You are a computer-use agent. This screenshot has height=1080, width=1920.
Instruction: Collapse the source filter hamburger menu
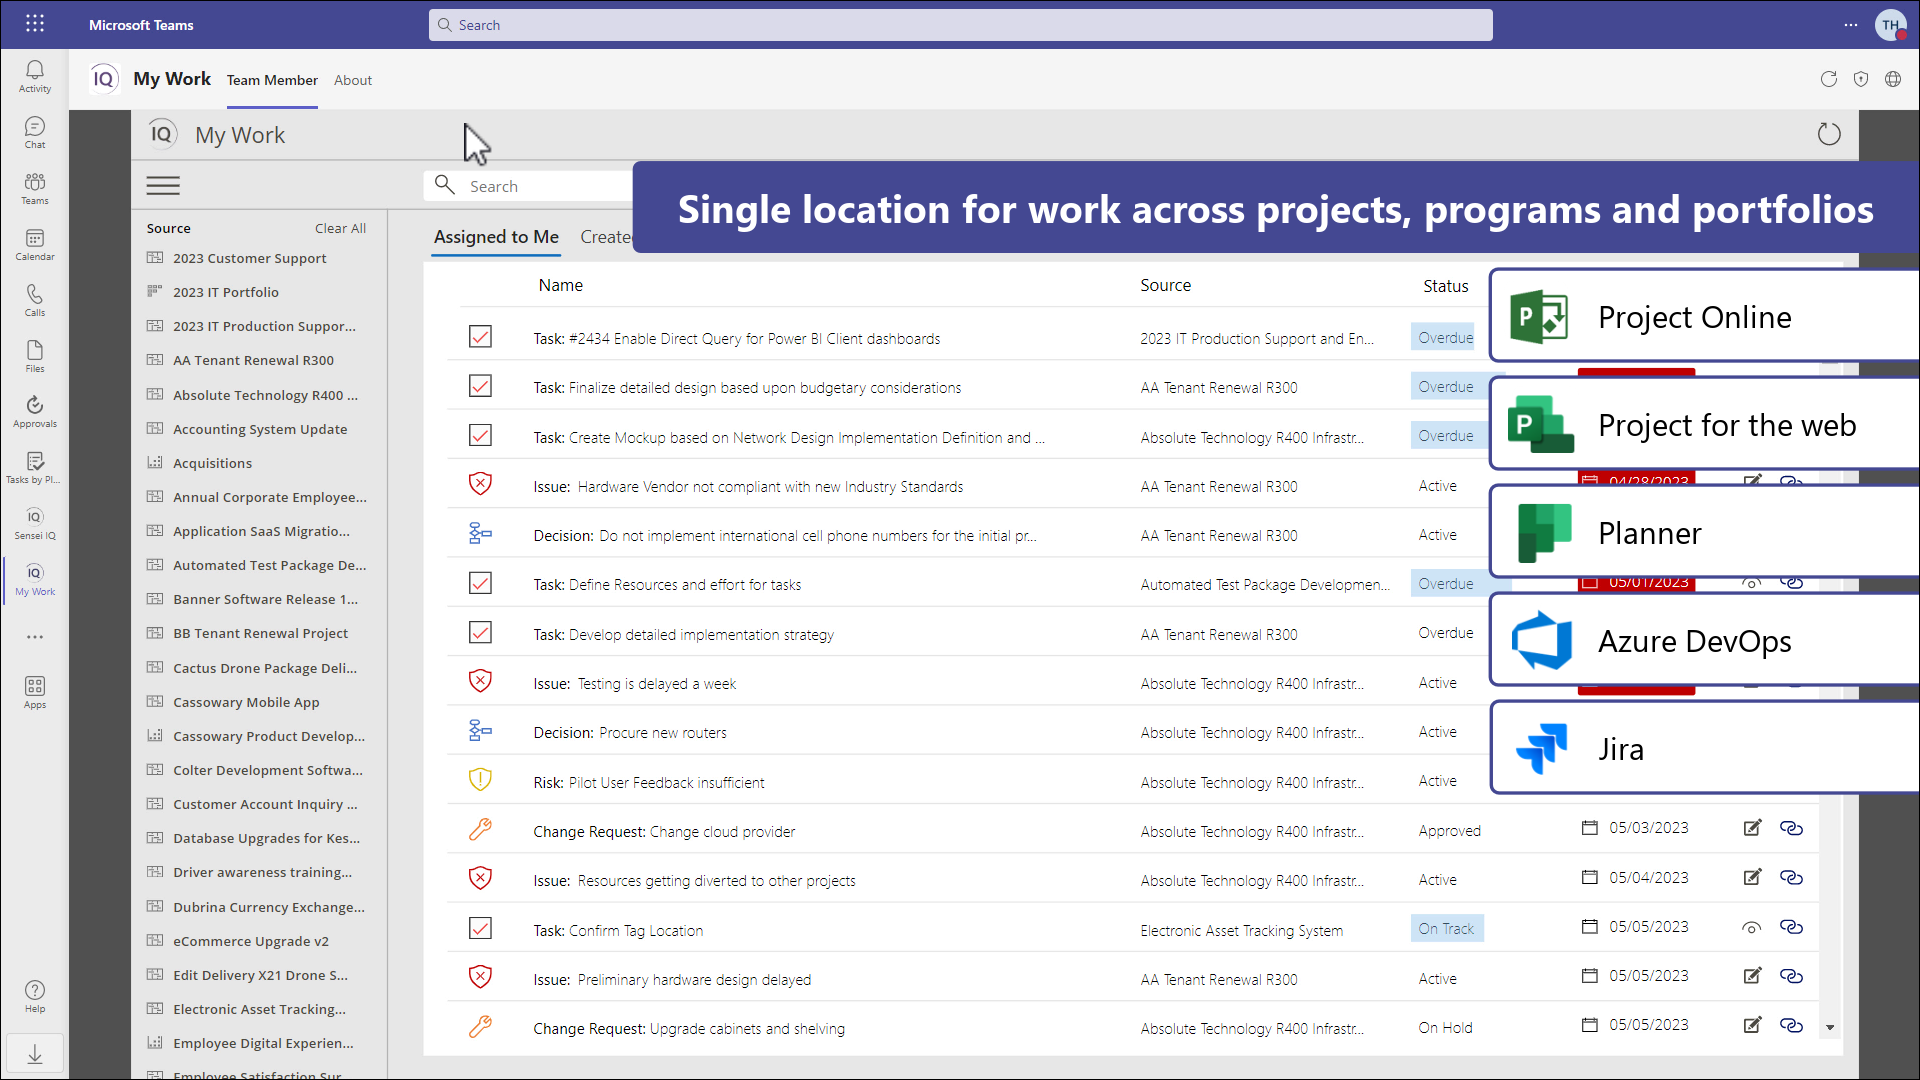click(163, 186)
